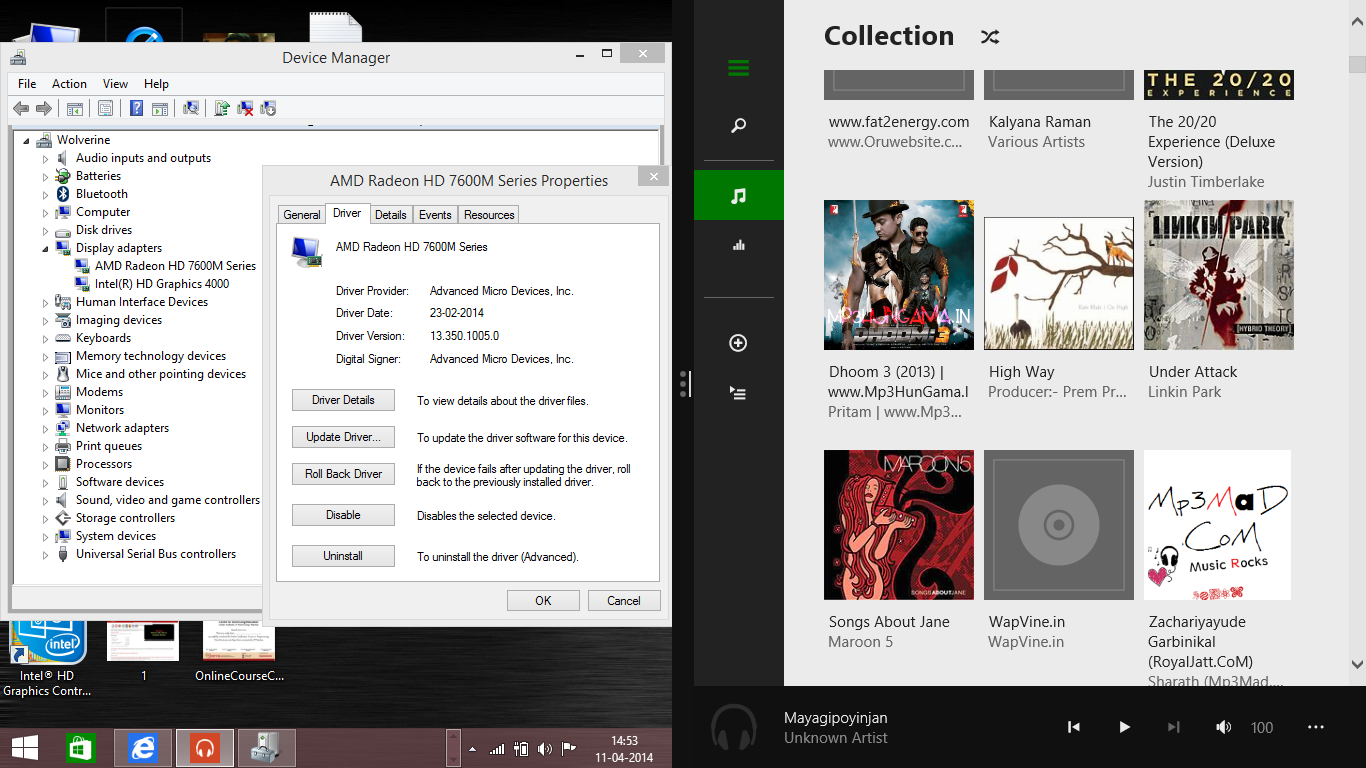Open Internet Explorer from taskbar
The width and height of the screenshot is (1366, 768).
(x=144, y=748)
